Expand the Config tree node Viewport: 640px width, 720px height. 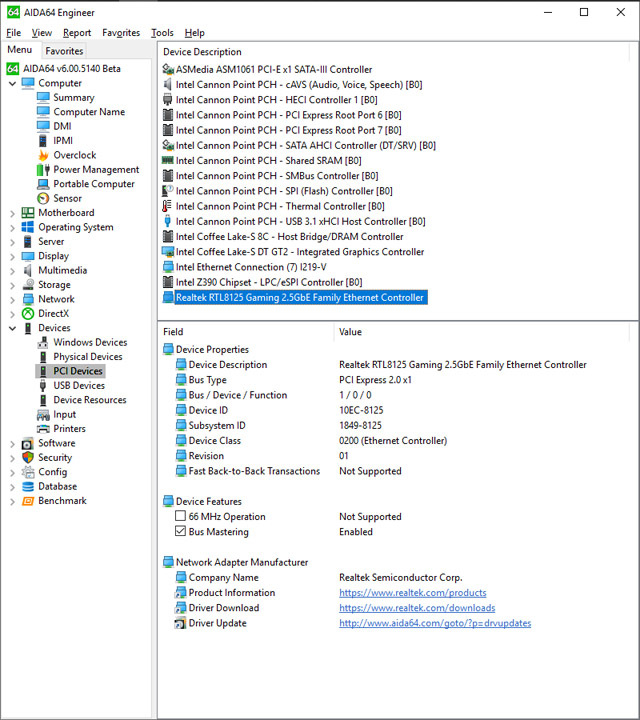point(12,472)
